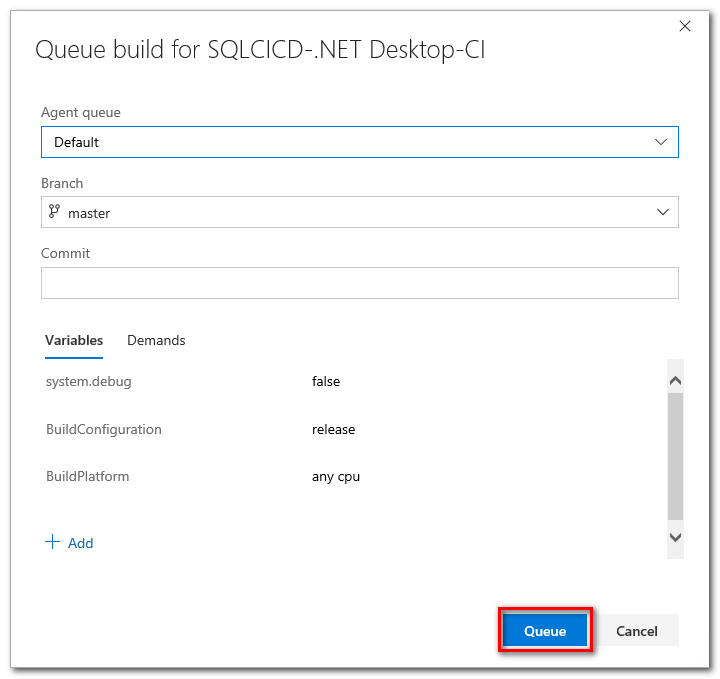720x679 pixels.
Task: Click the Cancel button
Action: [636, 631]
